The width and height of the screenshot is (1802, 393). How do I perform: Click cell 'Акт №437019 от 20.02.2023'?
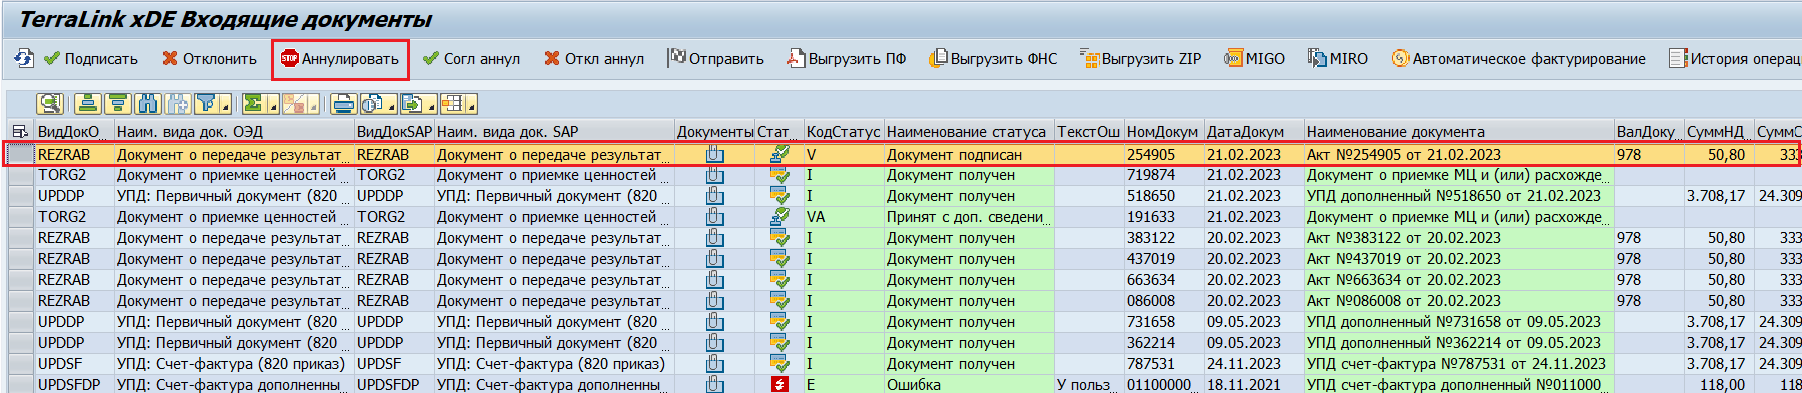(x=1458, y=259)
